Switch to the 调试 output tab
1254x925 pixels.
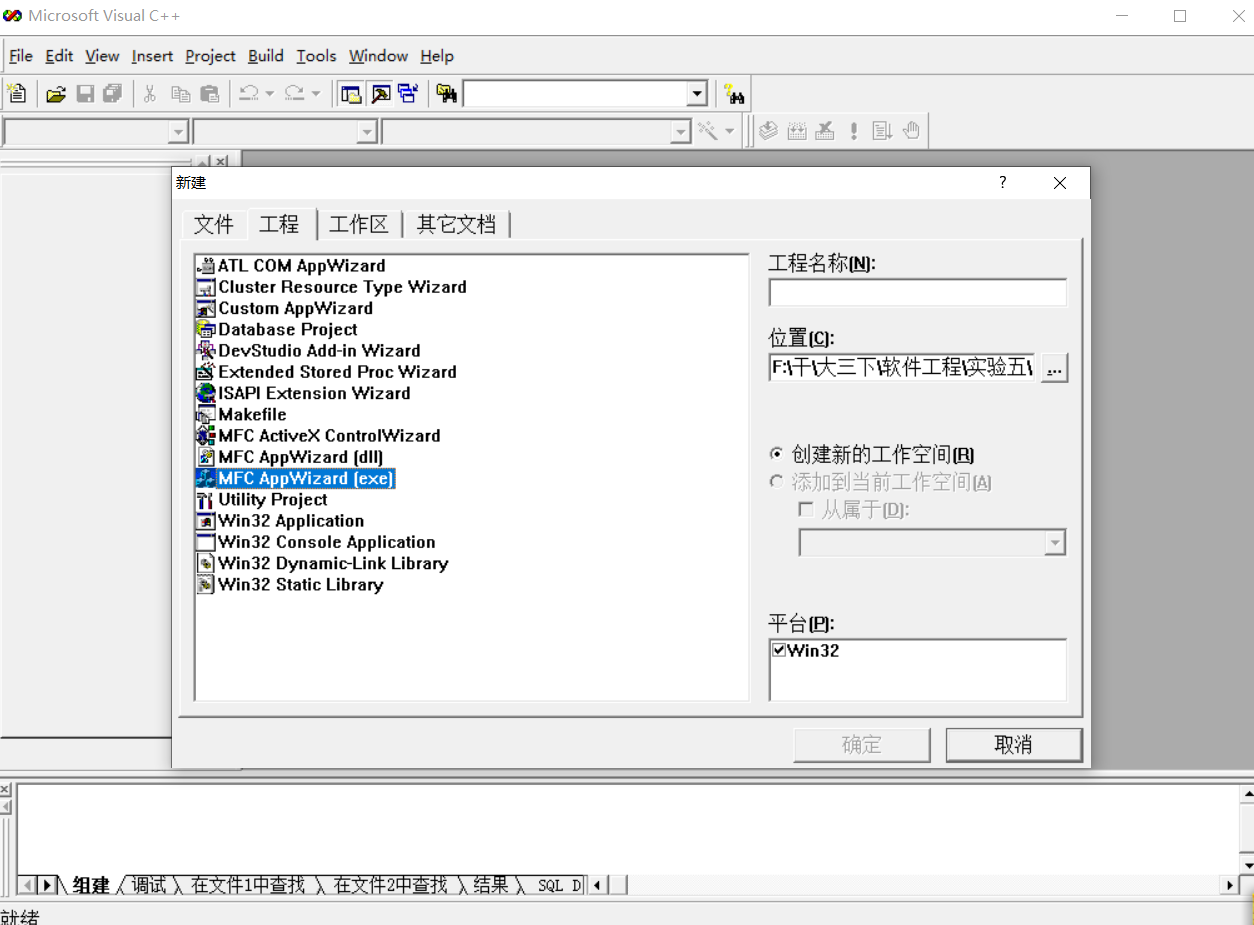click(149, 885)
